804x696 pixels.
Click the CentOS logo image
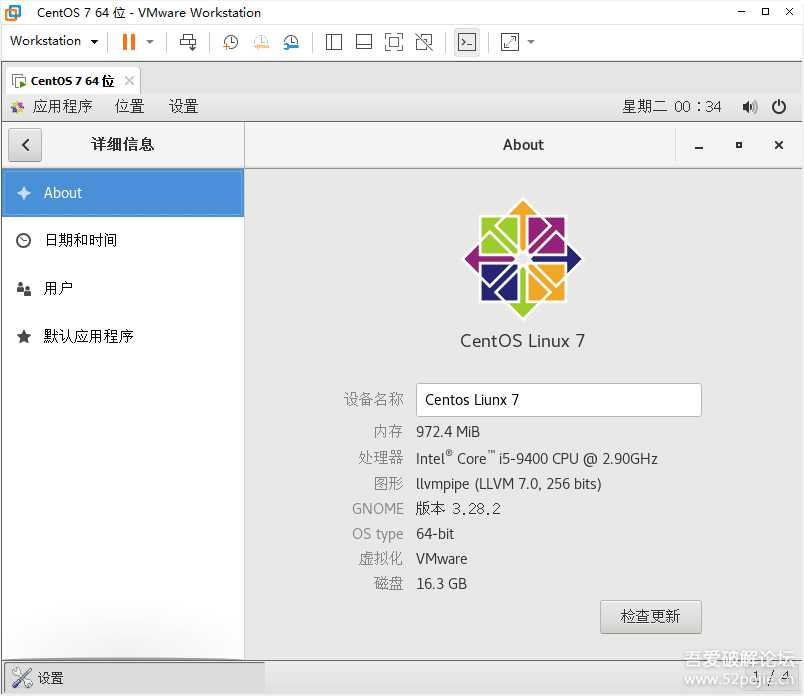click(x=522, y=258)
